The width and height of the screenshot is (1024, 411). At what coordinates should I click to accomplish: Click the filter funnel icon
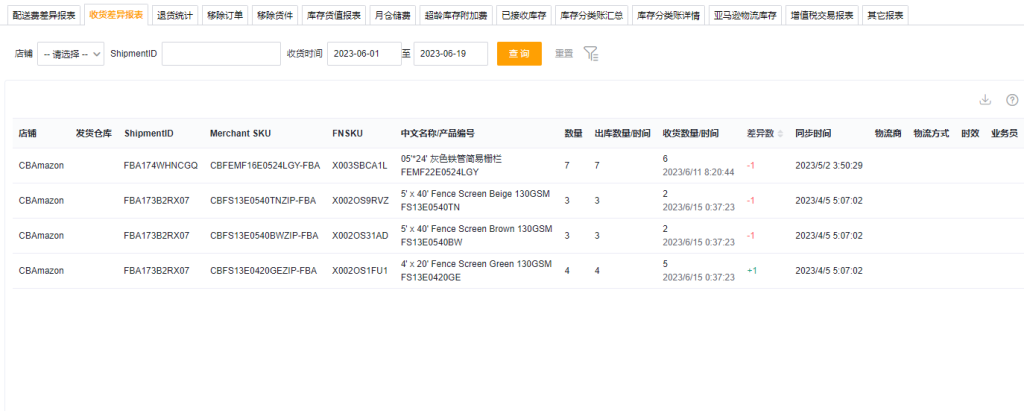[591, 54]
